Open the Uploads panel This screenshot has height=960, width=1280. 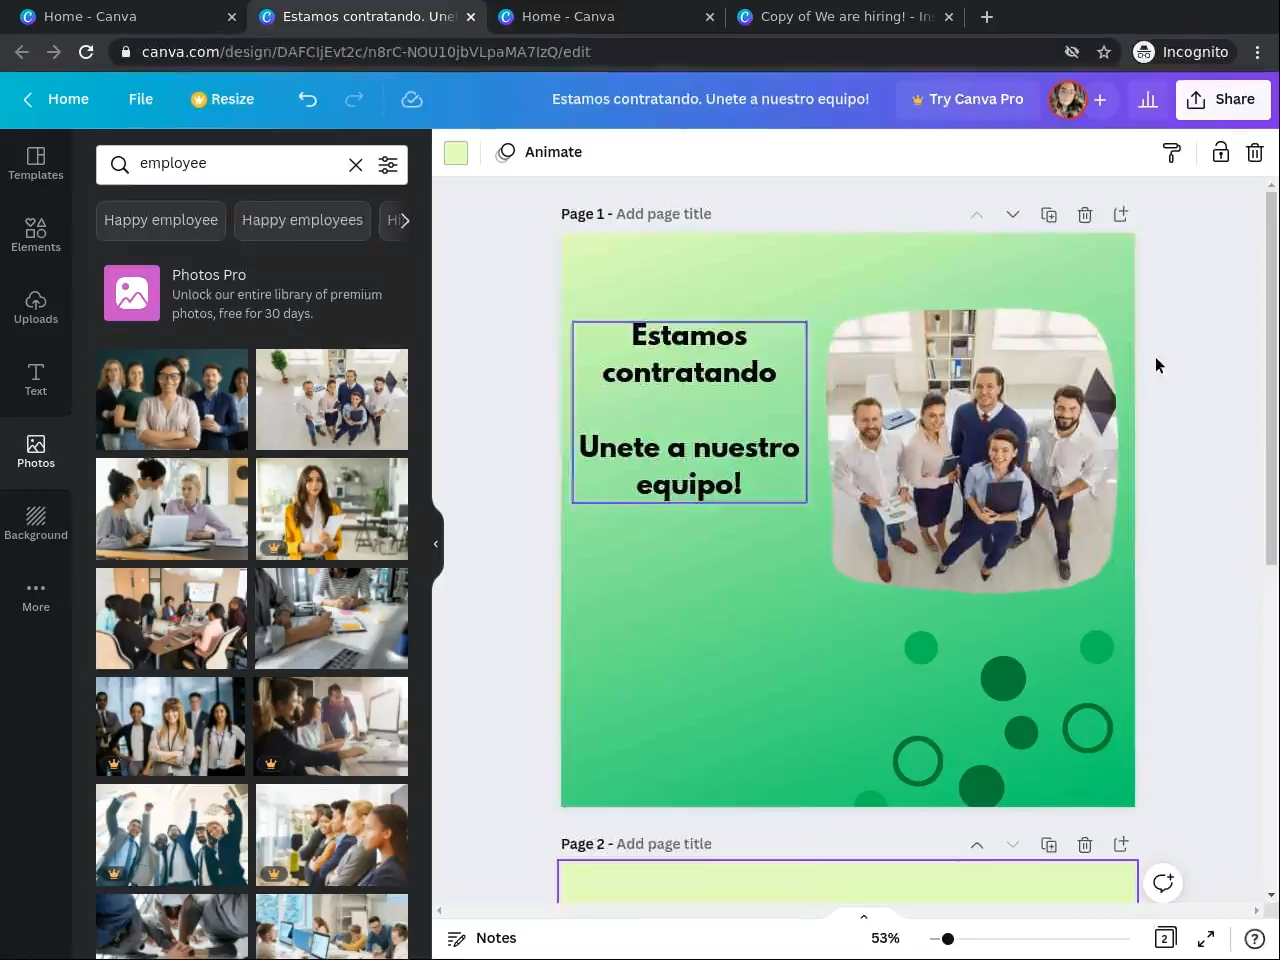click(x=36, y=307)
